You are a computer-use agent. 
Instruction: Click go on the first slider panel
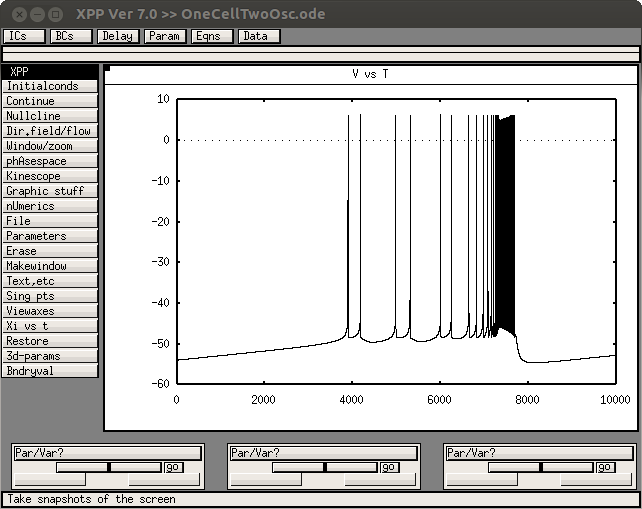click(174, 467)
